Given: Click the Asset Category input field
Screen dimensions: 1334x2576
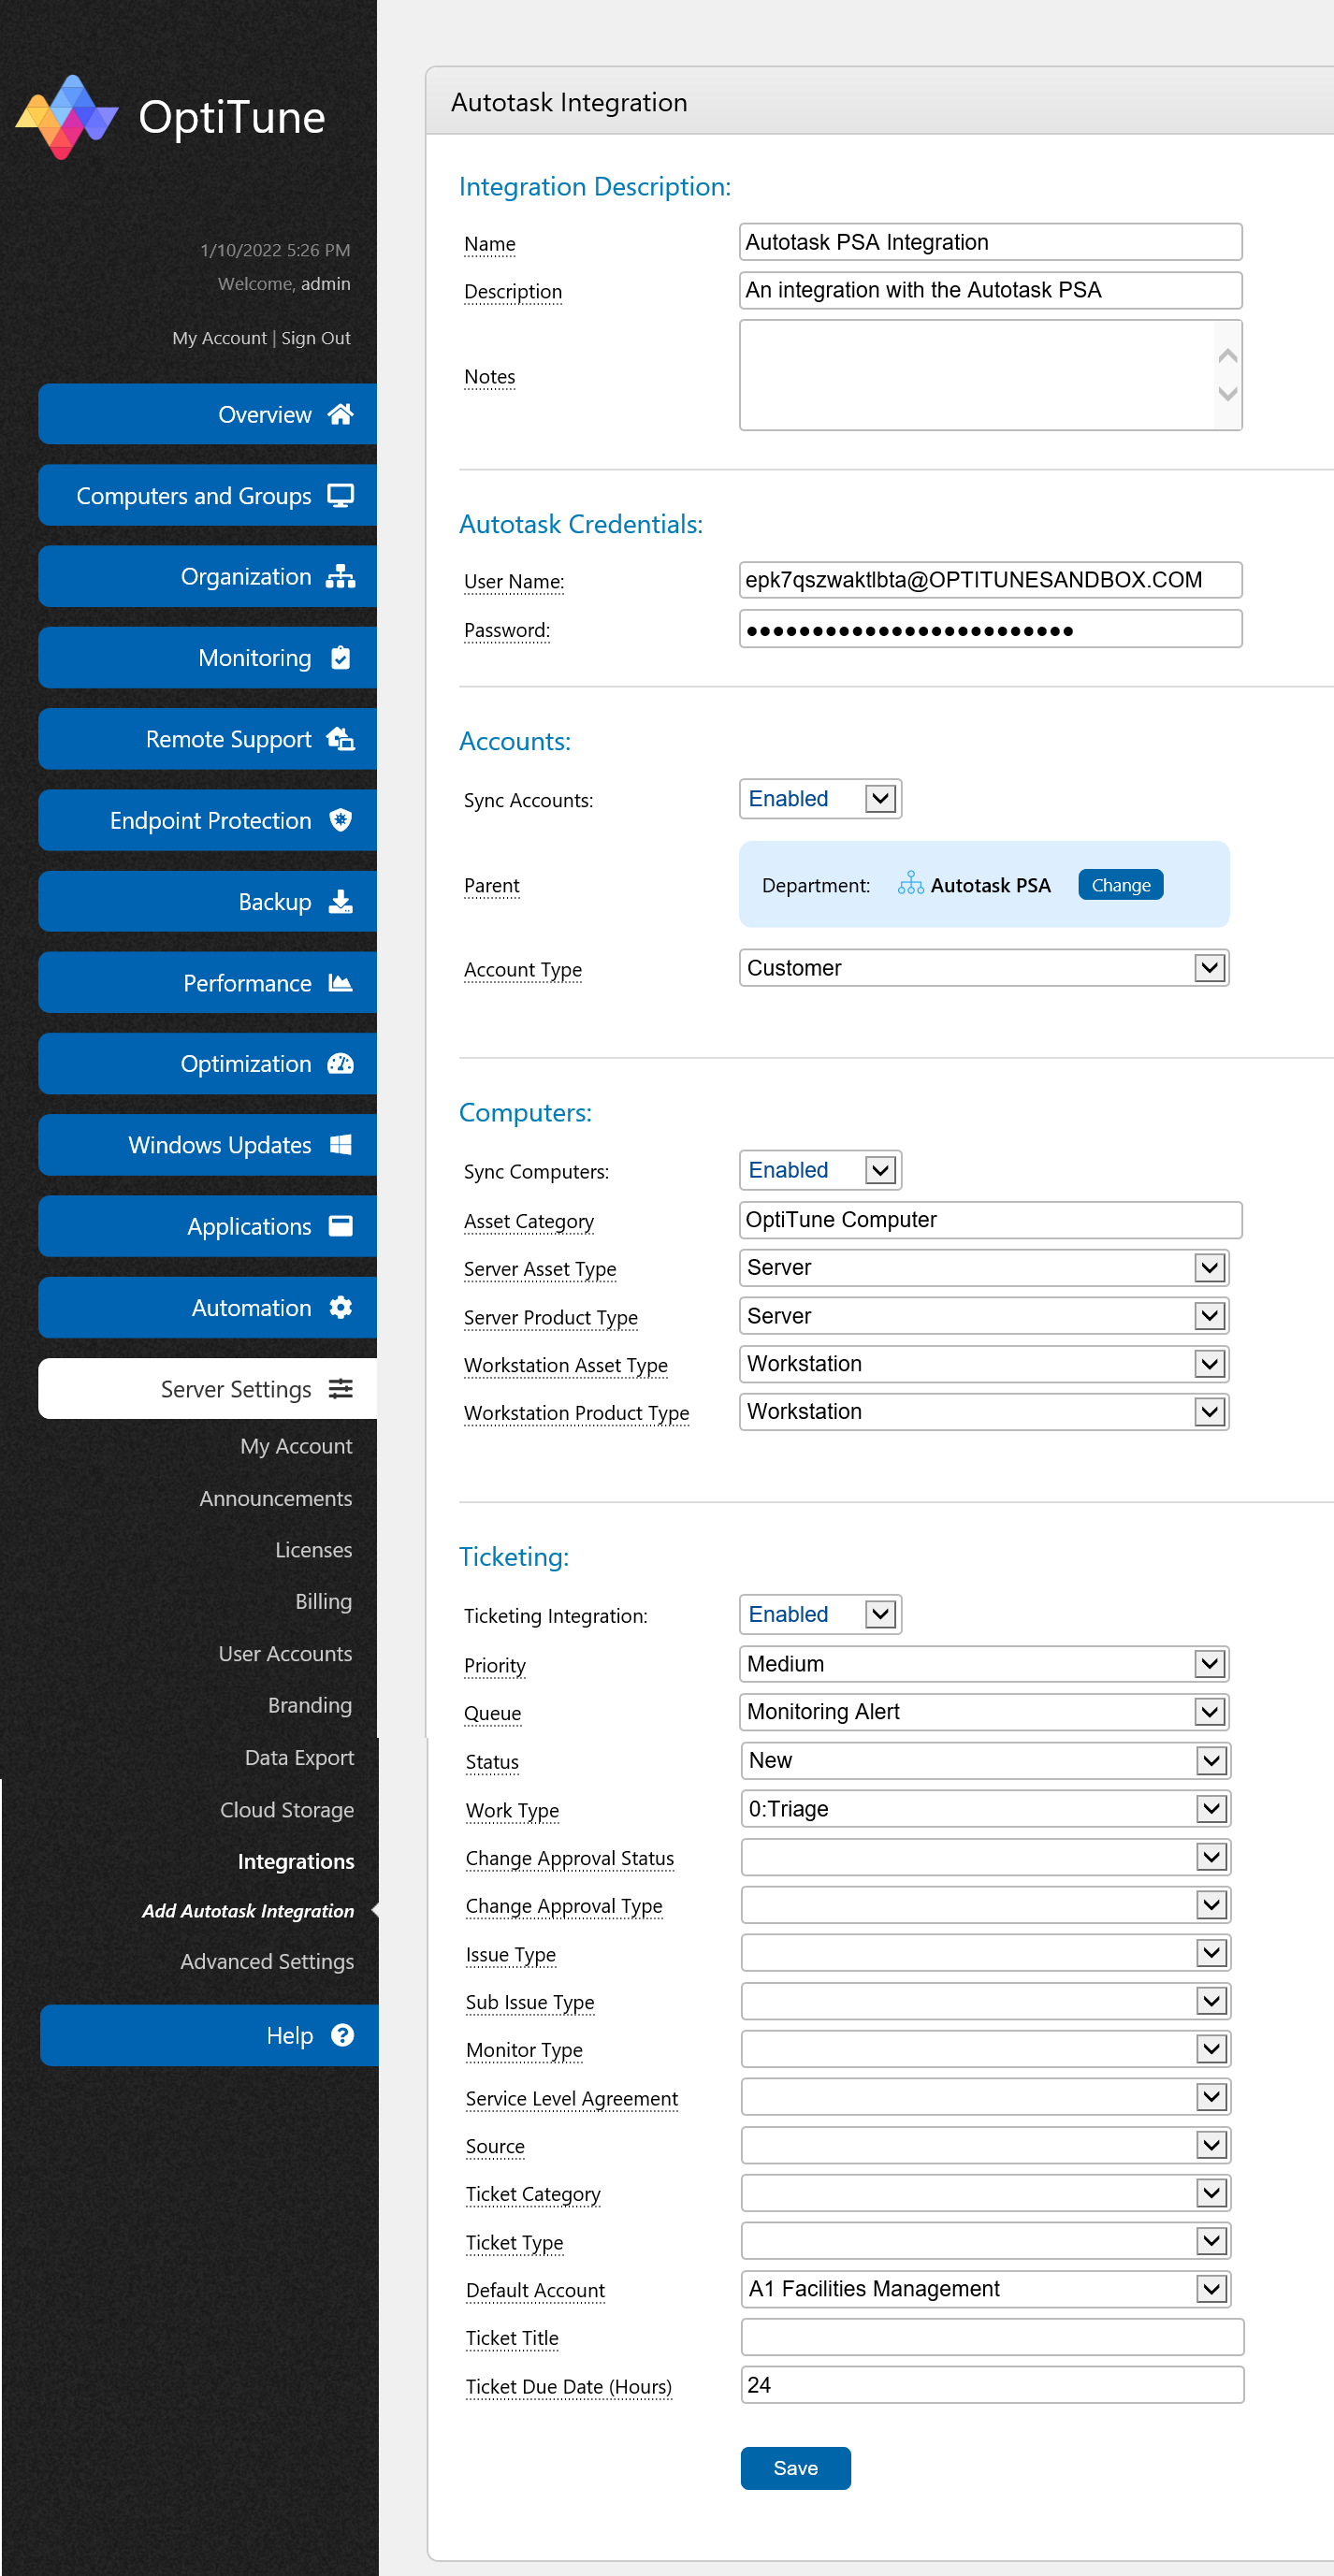Looking at the screenshot, I should (990, 1219).
